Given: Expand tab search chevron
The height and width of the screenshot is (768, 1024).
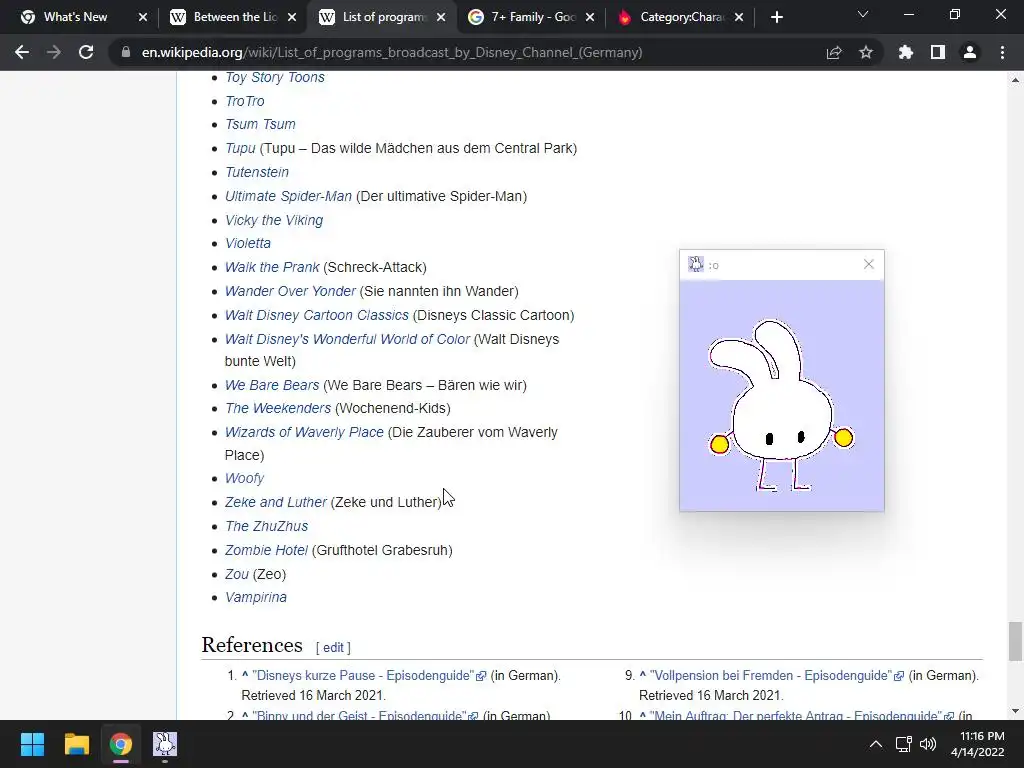Looking at the screenshot, I should coord(863,14).
